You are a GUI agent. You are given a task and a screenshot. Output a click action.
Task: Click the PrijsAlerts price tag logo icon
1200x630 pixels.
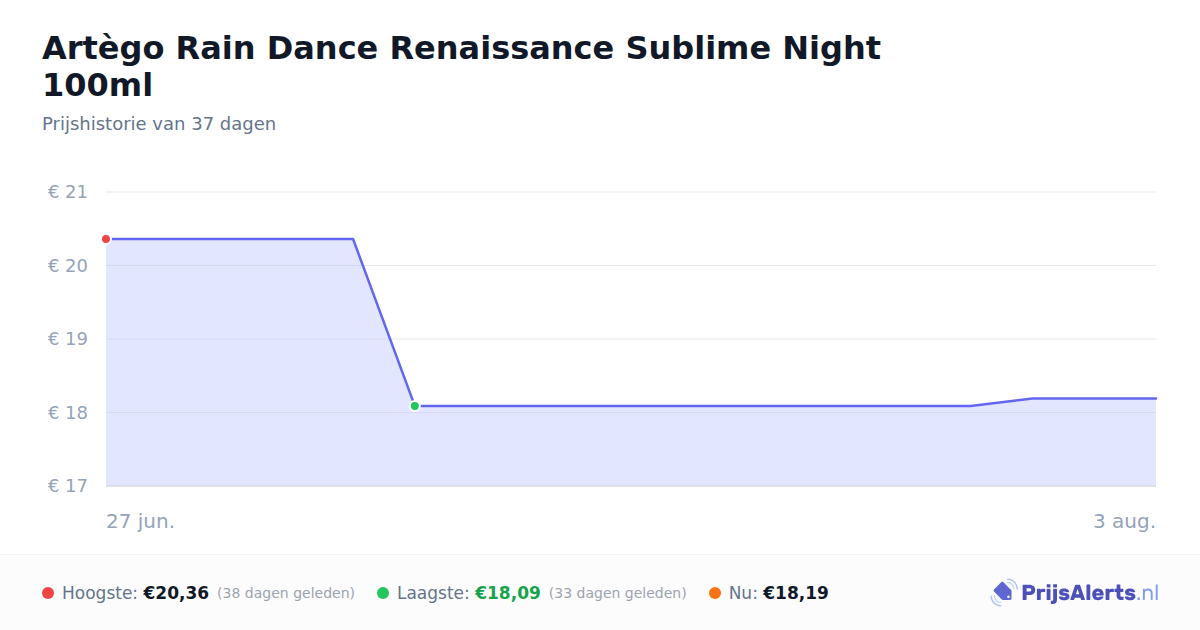click(x=1003, y=593)
